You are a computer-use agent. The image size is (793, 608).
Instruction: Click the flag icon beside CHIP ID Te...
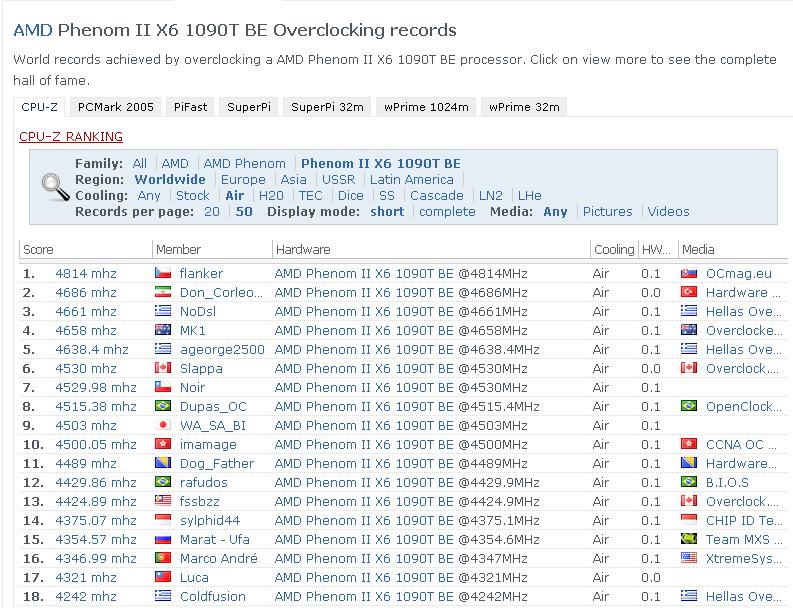tap(689, 520)
